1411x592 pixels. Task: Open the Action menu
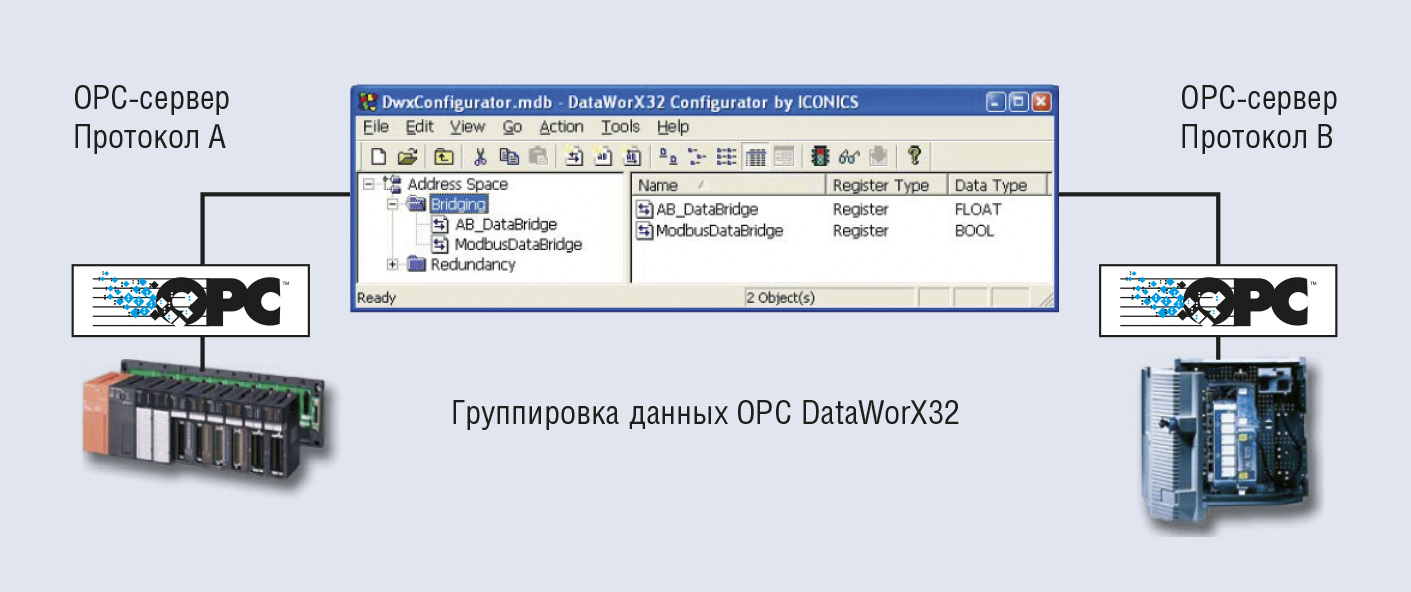pos(561,127)
